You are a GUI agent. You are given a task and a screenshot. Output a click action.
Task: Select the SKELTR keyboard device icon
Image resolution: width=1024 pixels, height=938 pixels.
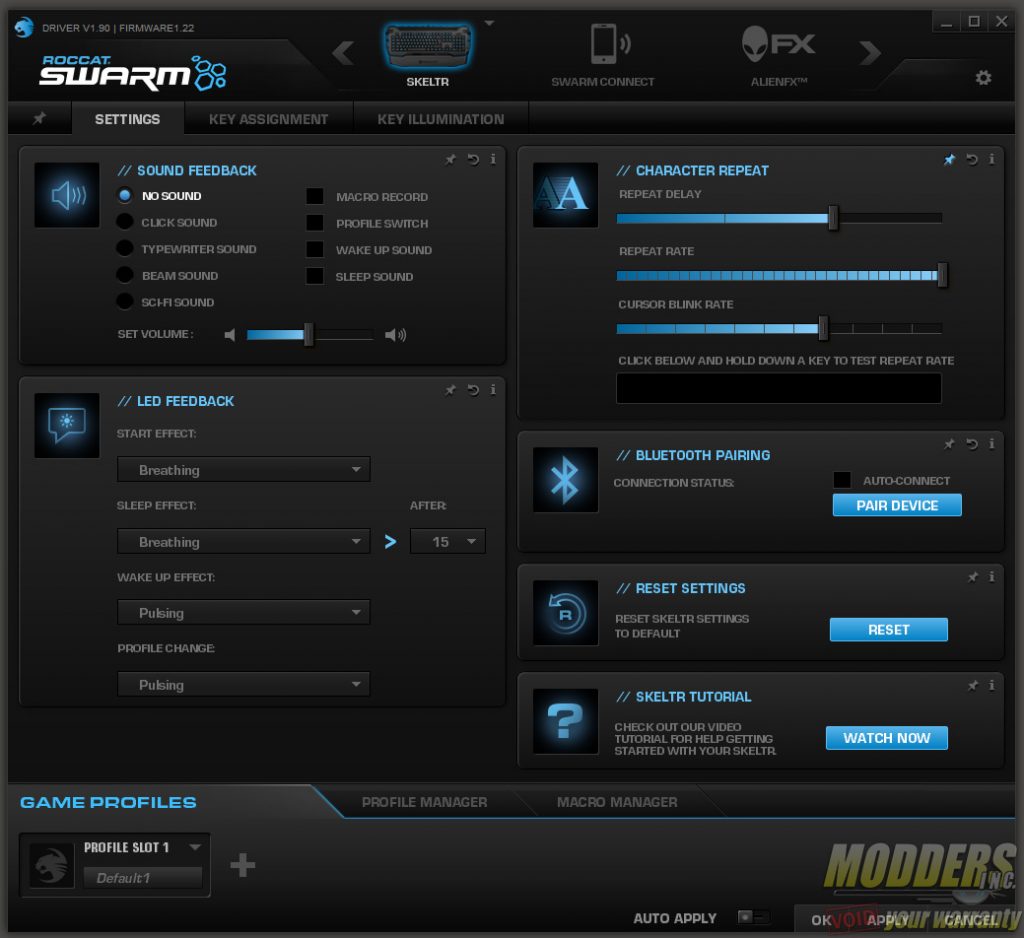tap(427, 46)
